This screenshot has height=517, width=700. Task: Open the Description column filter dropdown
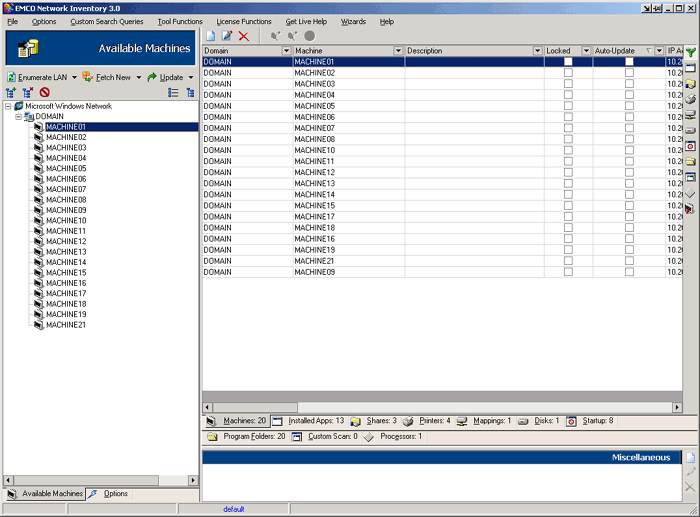(x=538, y=51)
